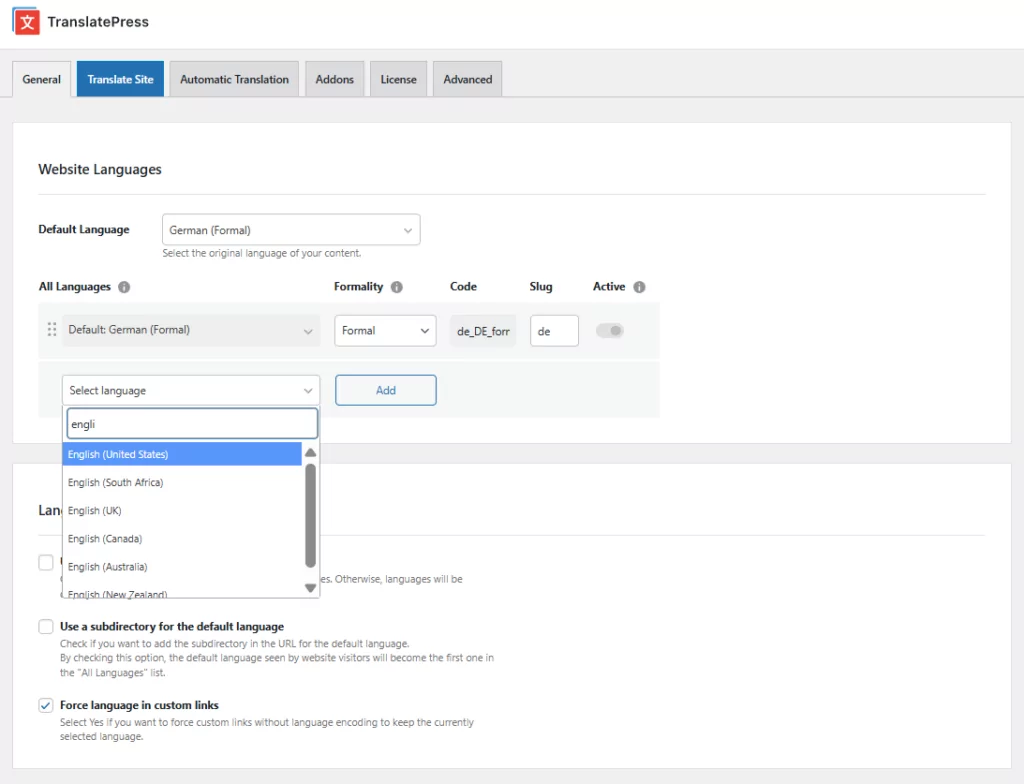Click scroll down arrow in language list
Image resolution: width=1024 pixels, height=784 pixels.
coord(311,588)
